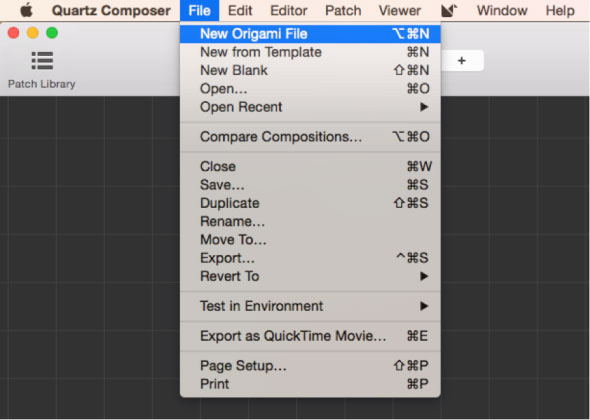Open the Patch Library icon
The width and height of the screenshot is (590, 420).
(x=42, y=61)
